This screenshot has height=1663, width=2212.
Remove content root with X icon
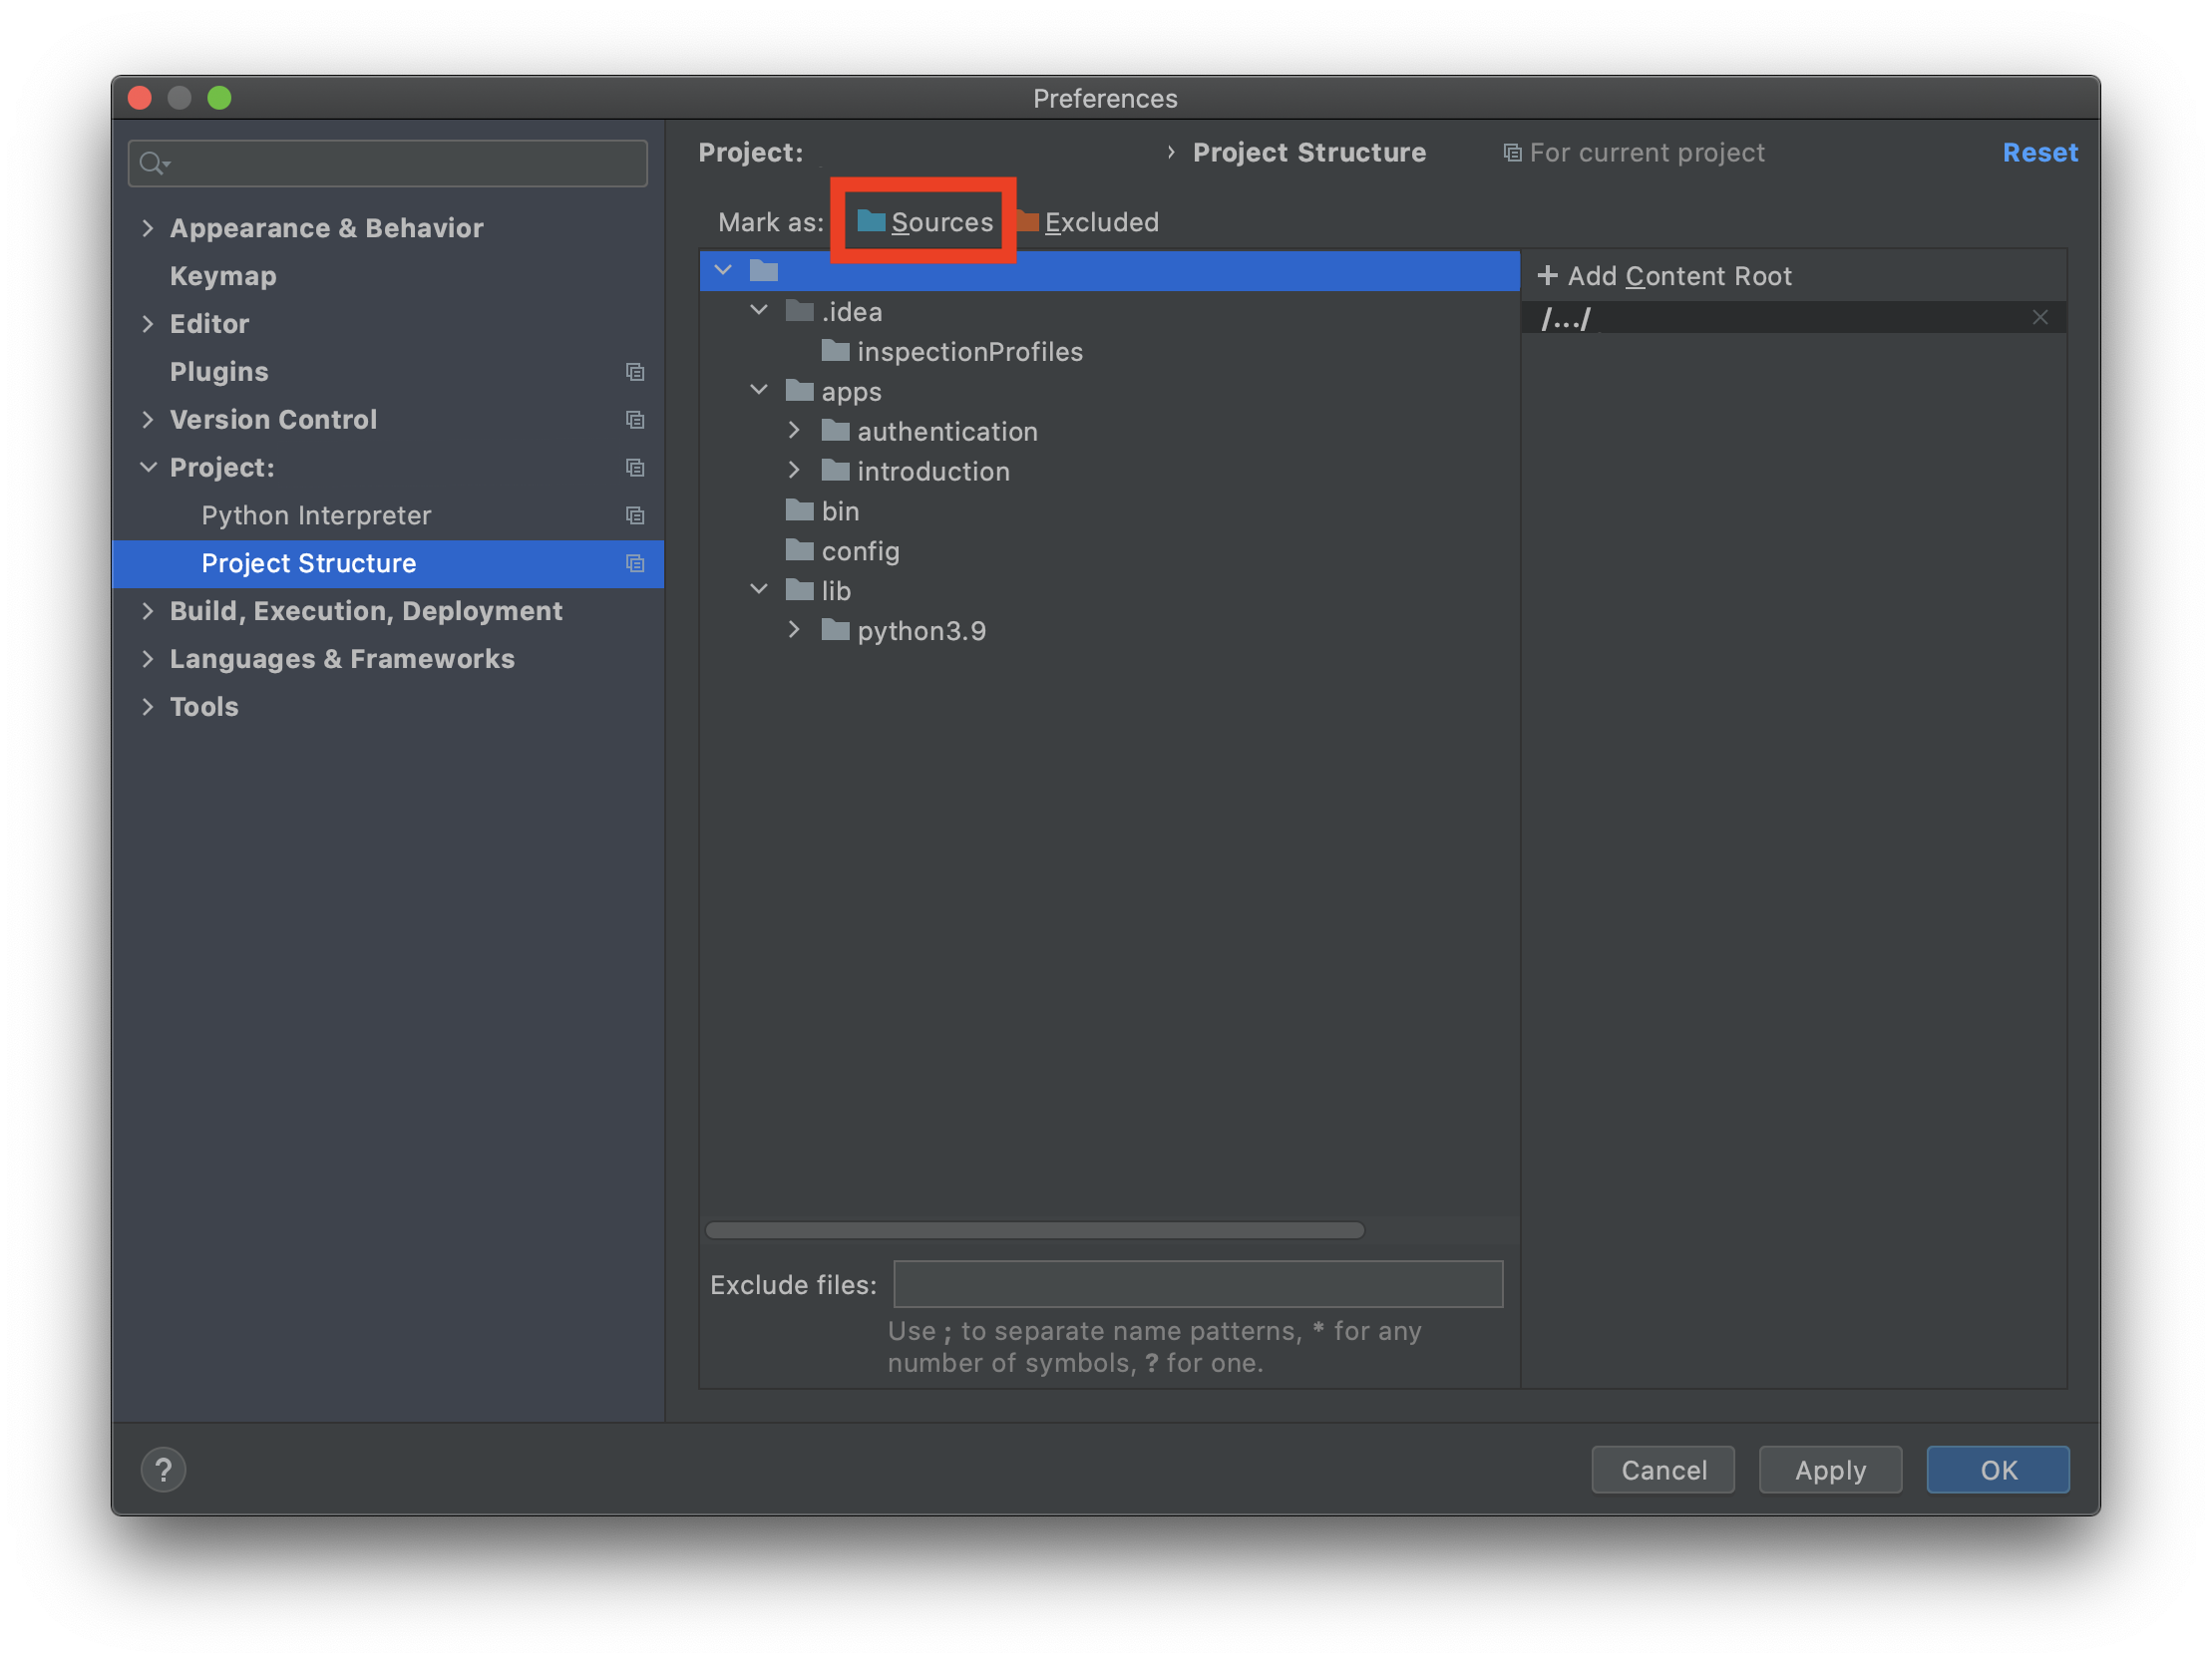[x=2039, y=318]
